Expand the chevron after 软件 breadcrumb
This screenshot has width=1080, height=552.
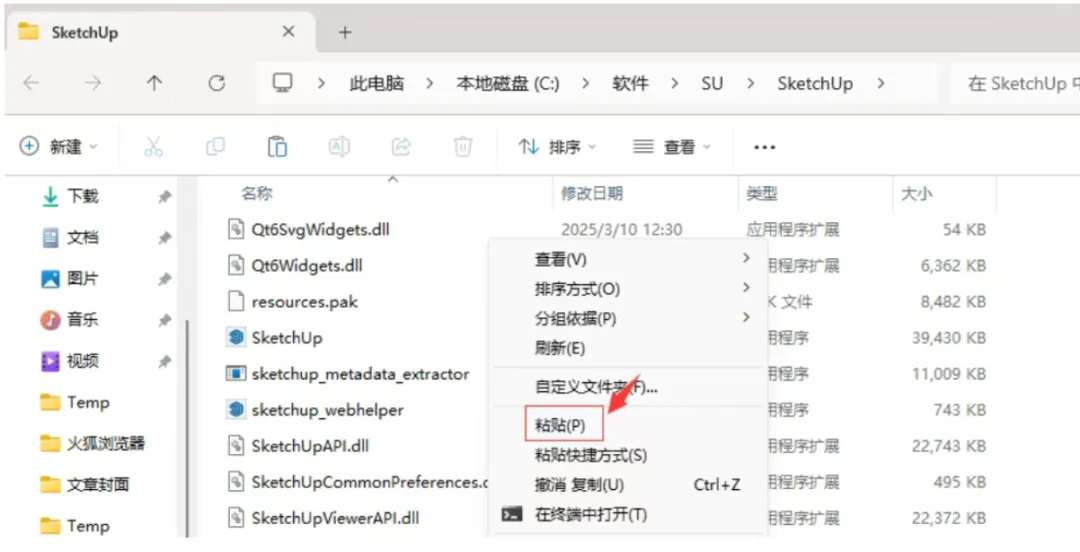pyautogui.click(x=674, y=83)
